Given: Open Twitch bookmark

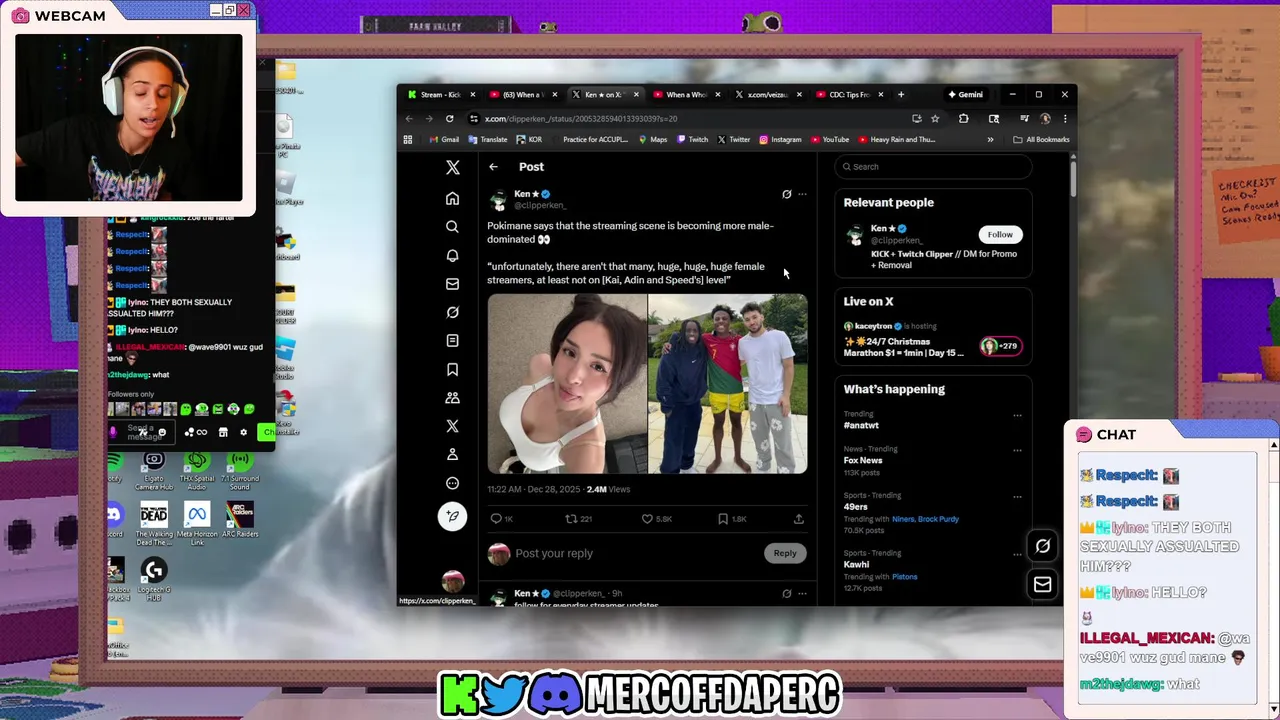Looking at the screenshot, I should [692, 140].
